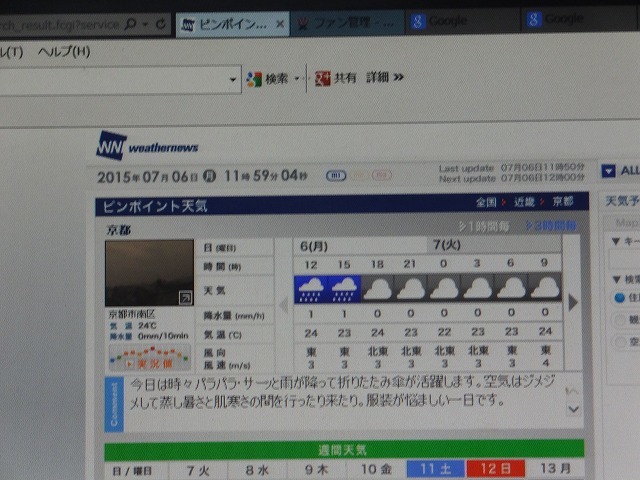Select the blue pill display toggle
This screenshot has width=640, height=480.
click(336, 176)
